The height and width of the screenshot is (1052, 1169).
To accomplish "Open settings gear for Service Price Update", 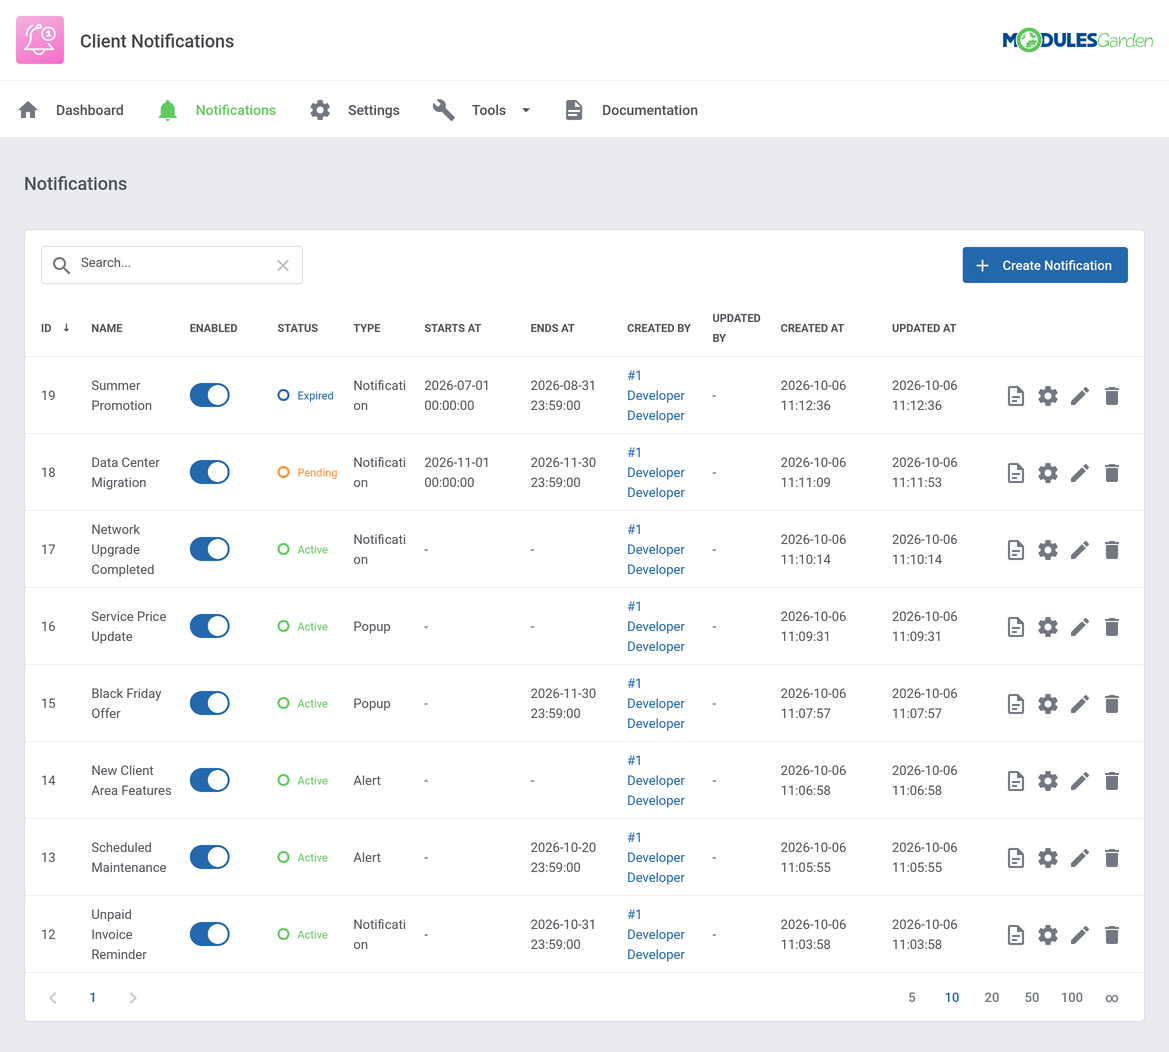I will point(1047,627).
